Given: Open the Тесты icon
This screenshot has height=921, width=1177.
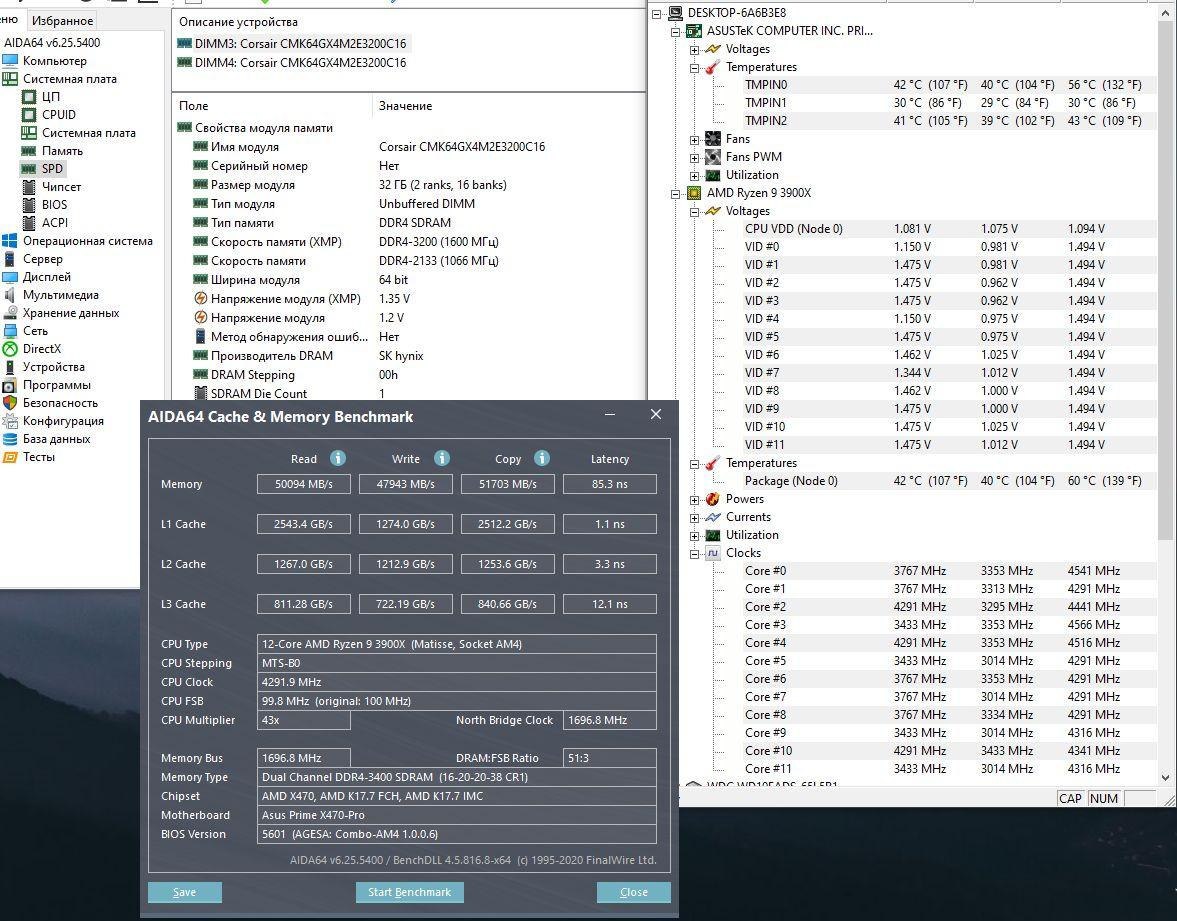Looking at the screenshot, I should [x=10, y=457].
